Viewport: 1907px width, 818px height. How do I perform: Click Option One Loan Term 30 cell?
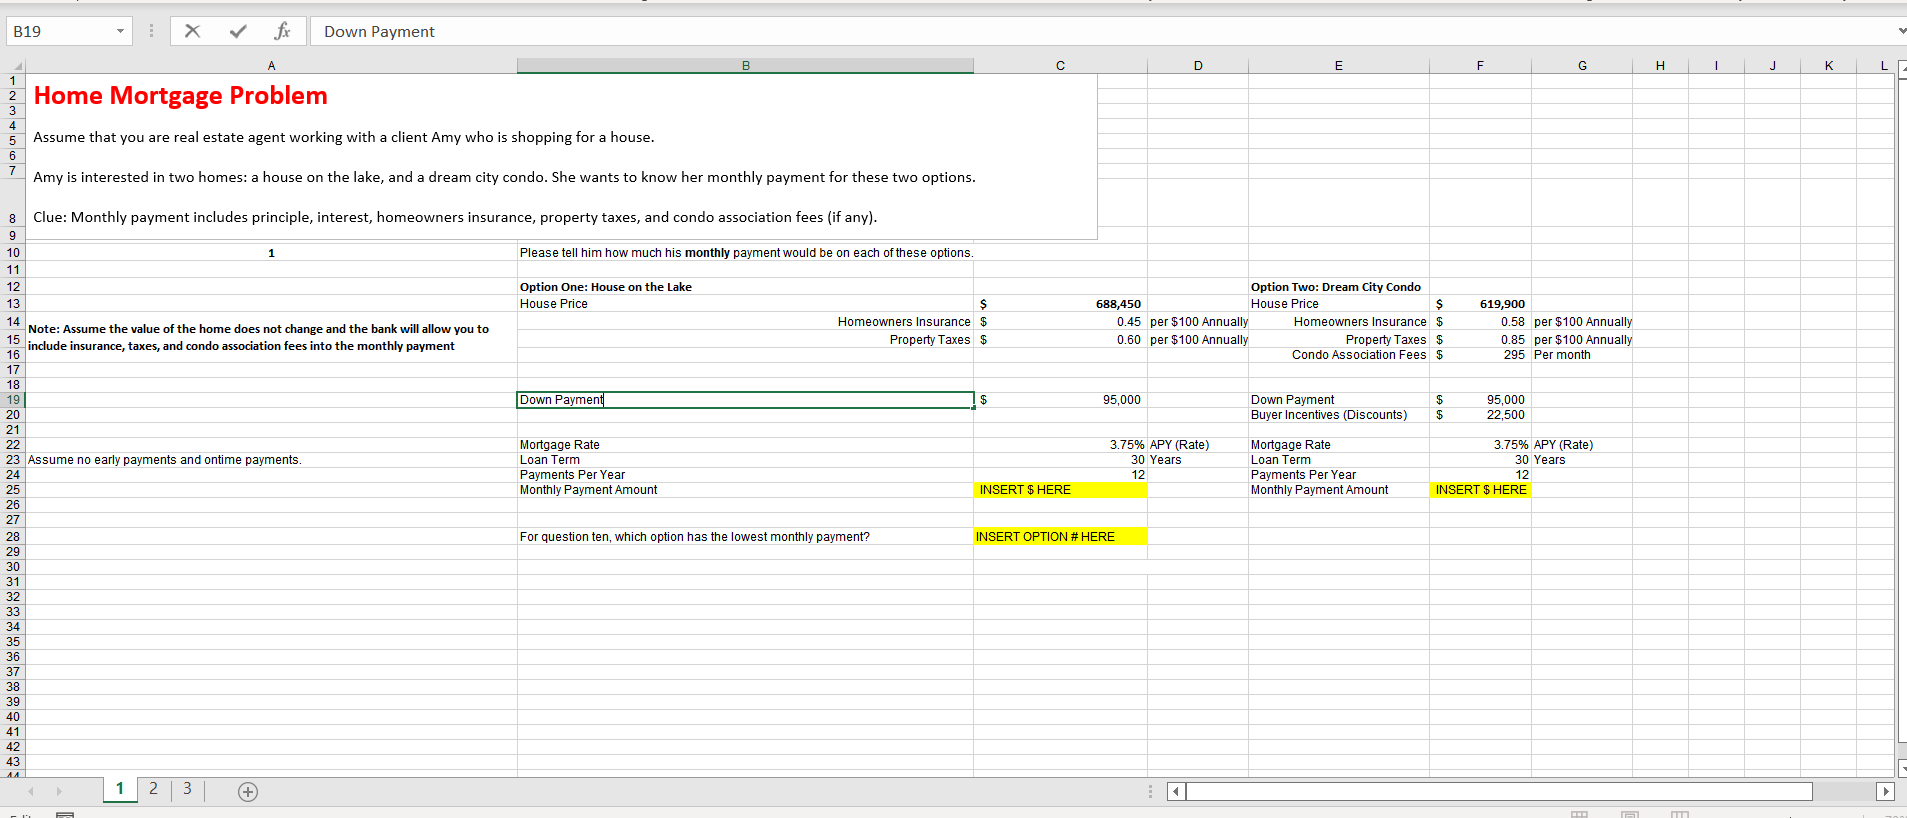coord(1060,460)
